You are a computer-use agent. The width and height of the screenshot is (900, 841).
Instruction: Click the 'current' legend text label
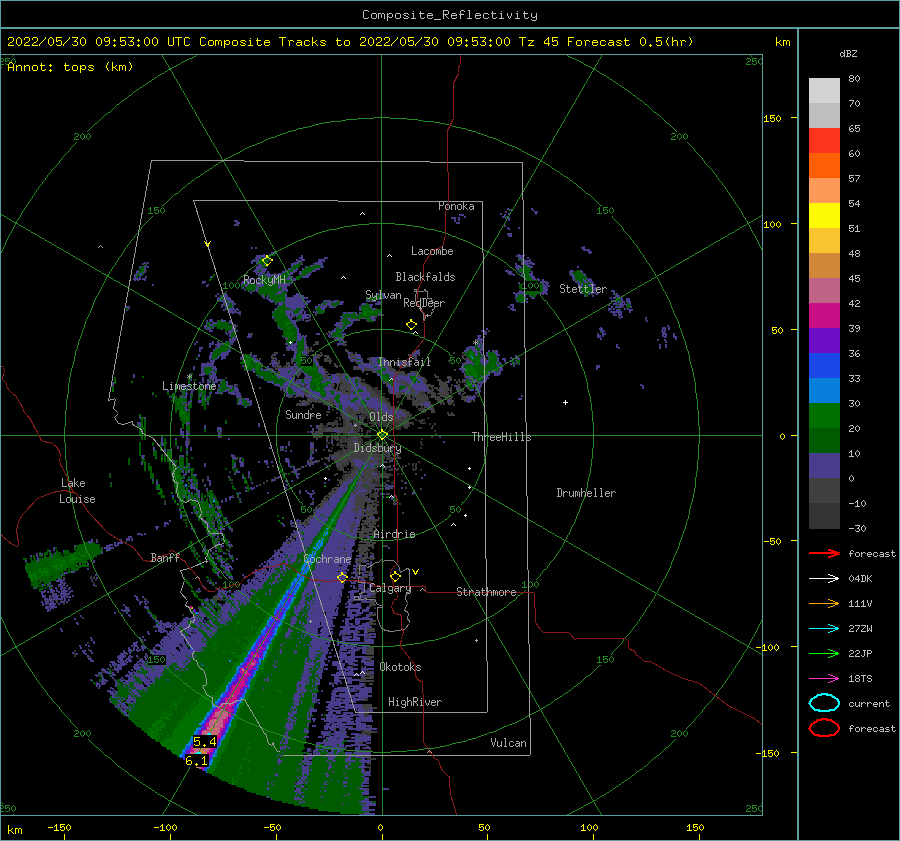869,703
